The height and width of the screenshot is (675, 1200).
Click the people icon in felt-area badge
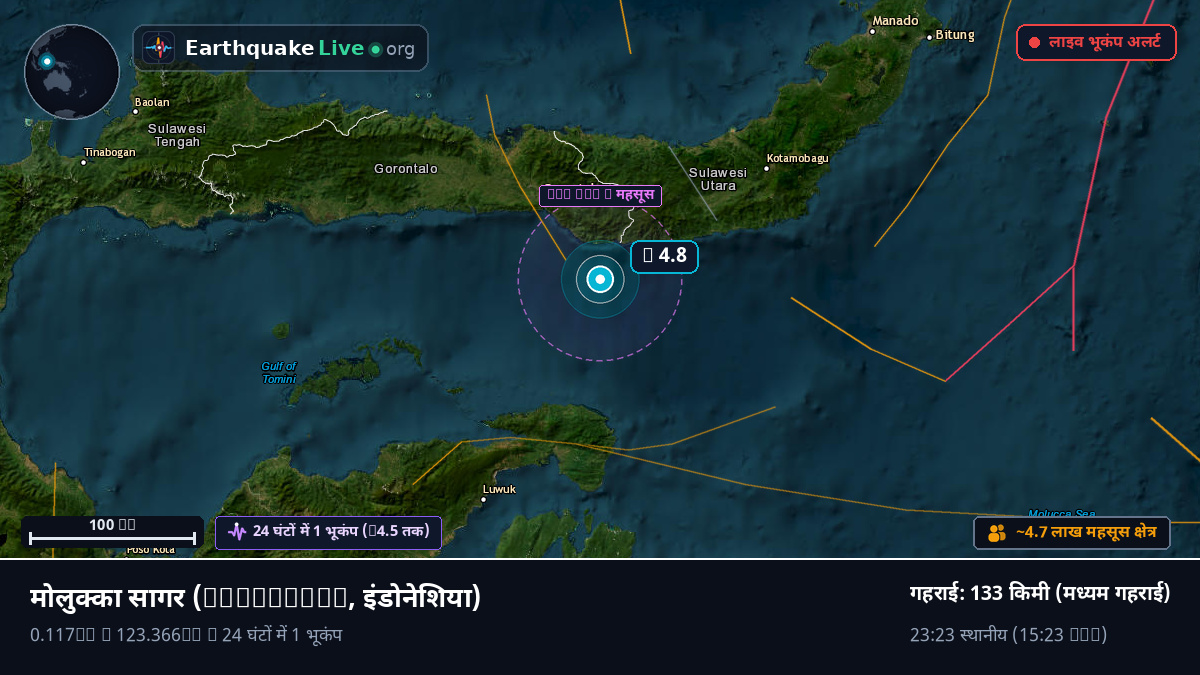[x=997, y=533]
